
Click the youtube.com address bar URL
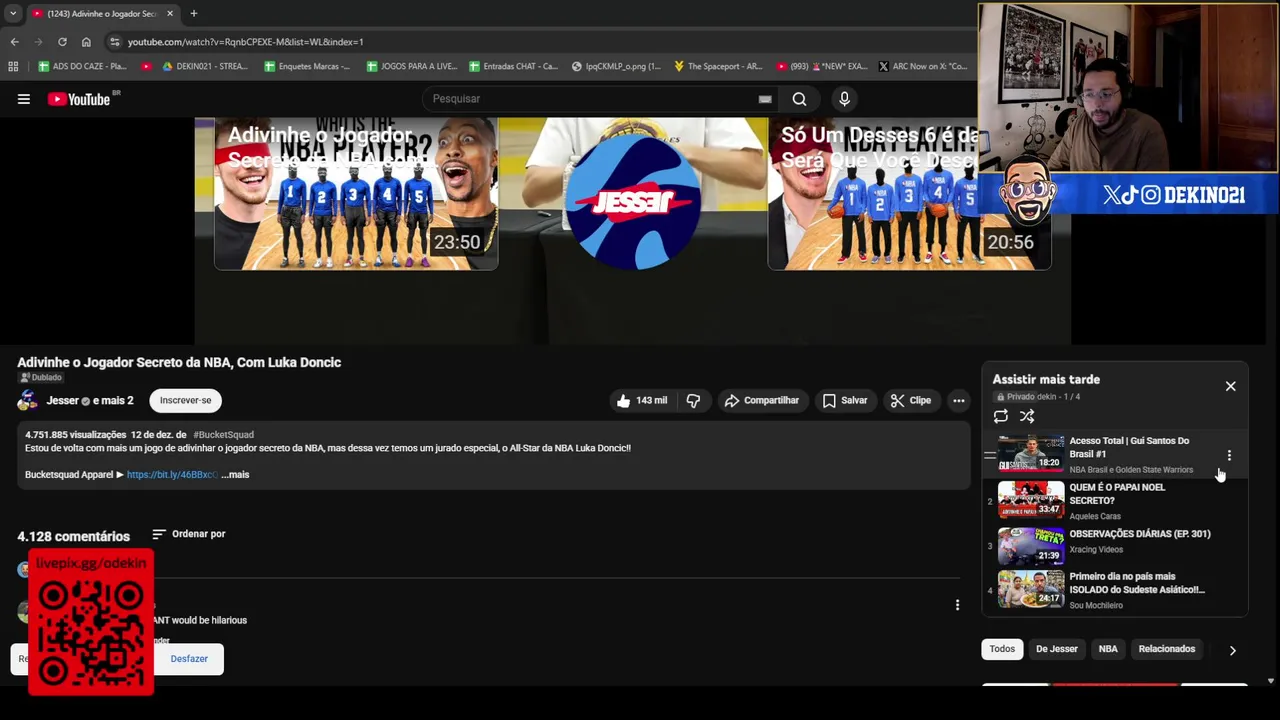click(x=245, y=42)
